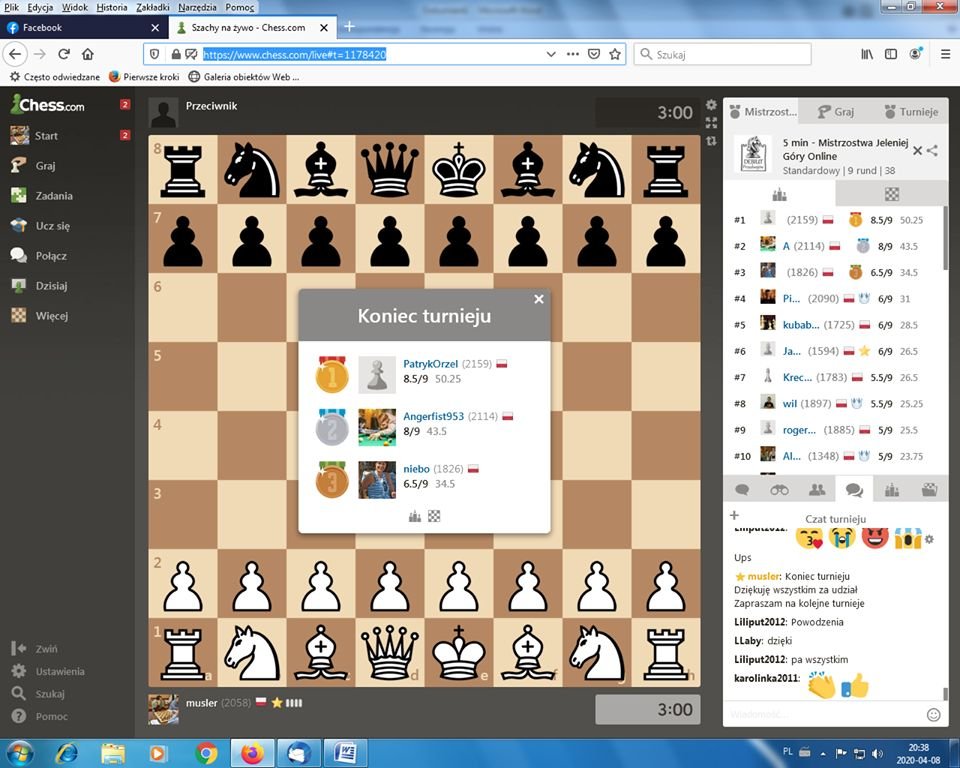Open friends people tab
Screen dimensions: 960x768
point(817,490)
